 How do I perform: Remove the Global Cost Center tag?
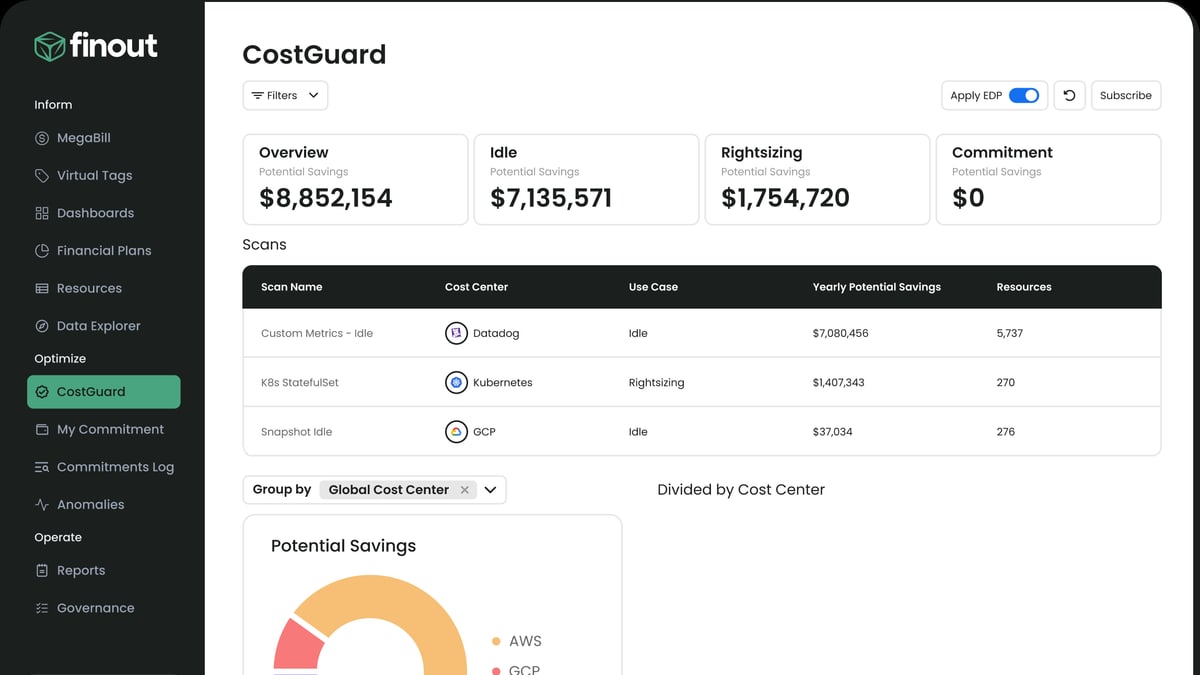point(464,490)
